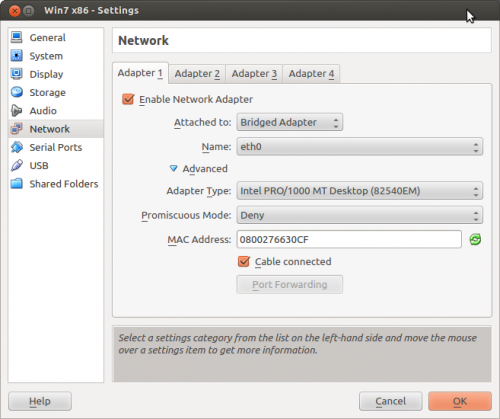Viewport: 500px width, 419px height.
Task: Open the General settings category icon
Action: point(16,37)
